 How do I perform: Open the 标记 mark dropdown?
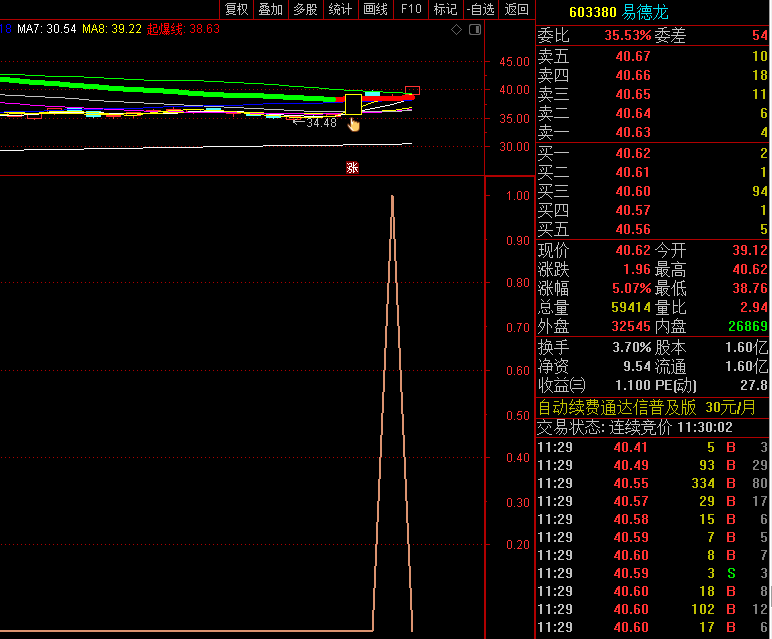tap(445, 9)
